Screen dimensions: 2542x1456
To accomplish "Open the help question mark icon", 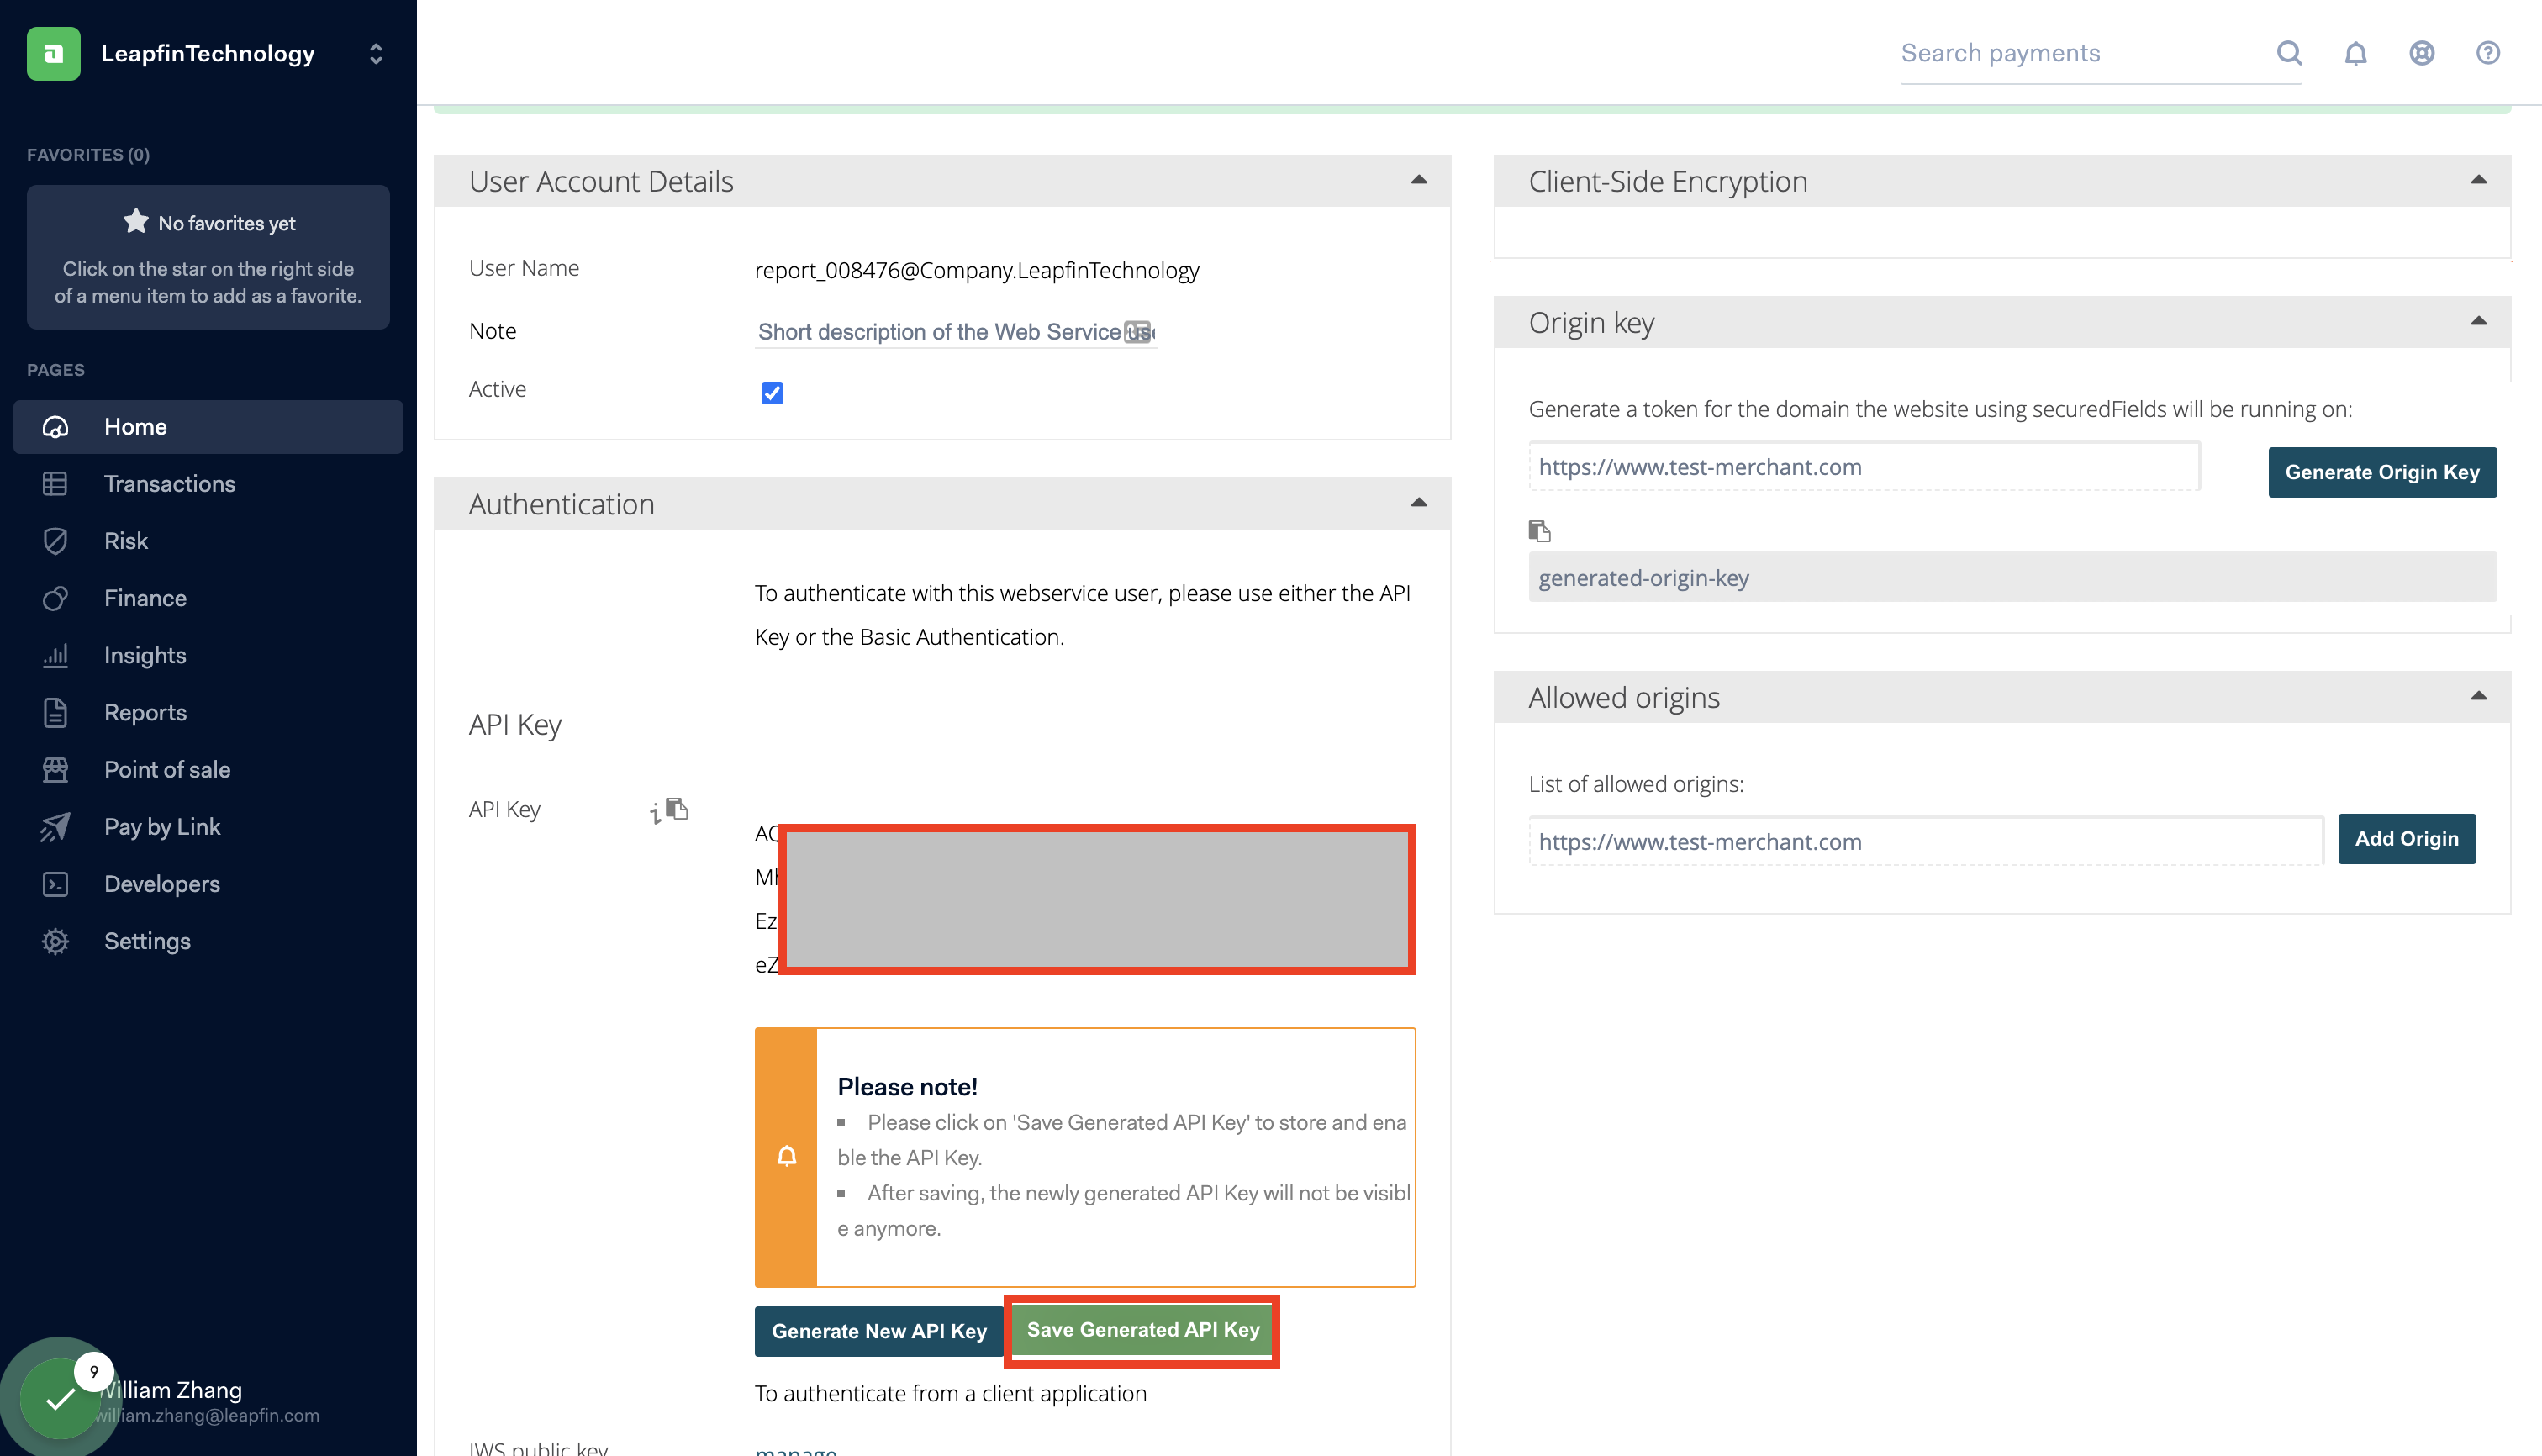I will pyautogui.click(x=2487, y=53).
